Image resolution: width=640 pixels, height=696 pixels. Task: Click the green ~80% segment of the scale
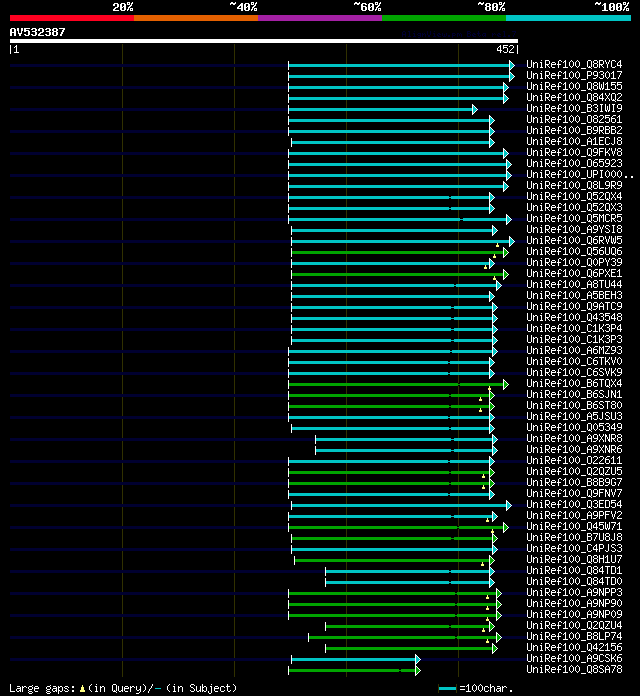point(444,18)
